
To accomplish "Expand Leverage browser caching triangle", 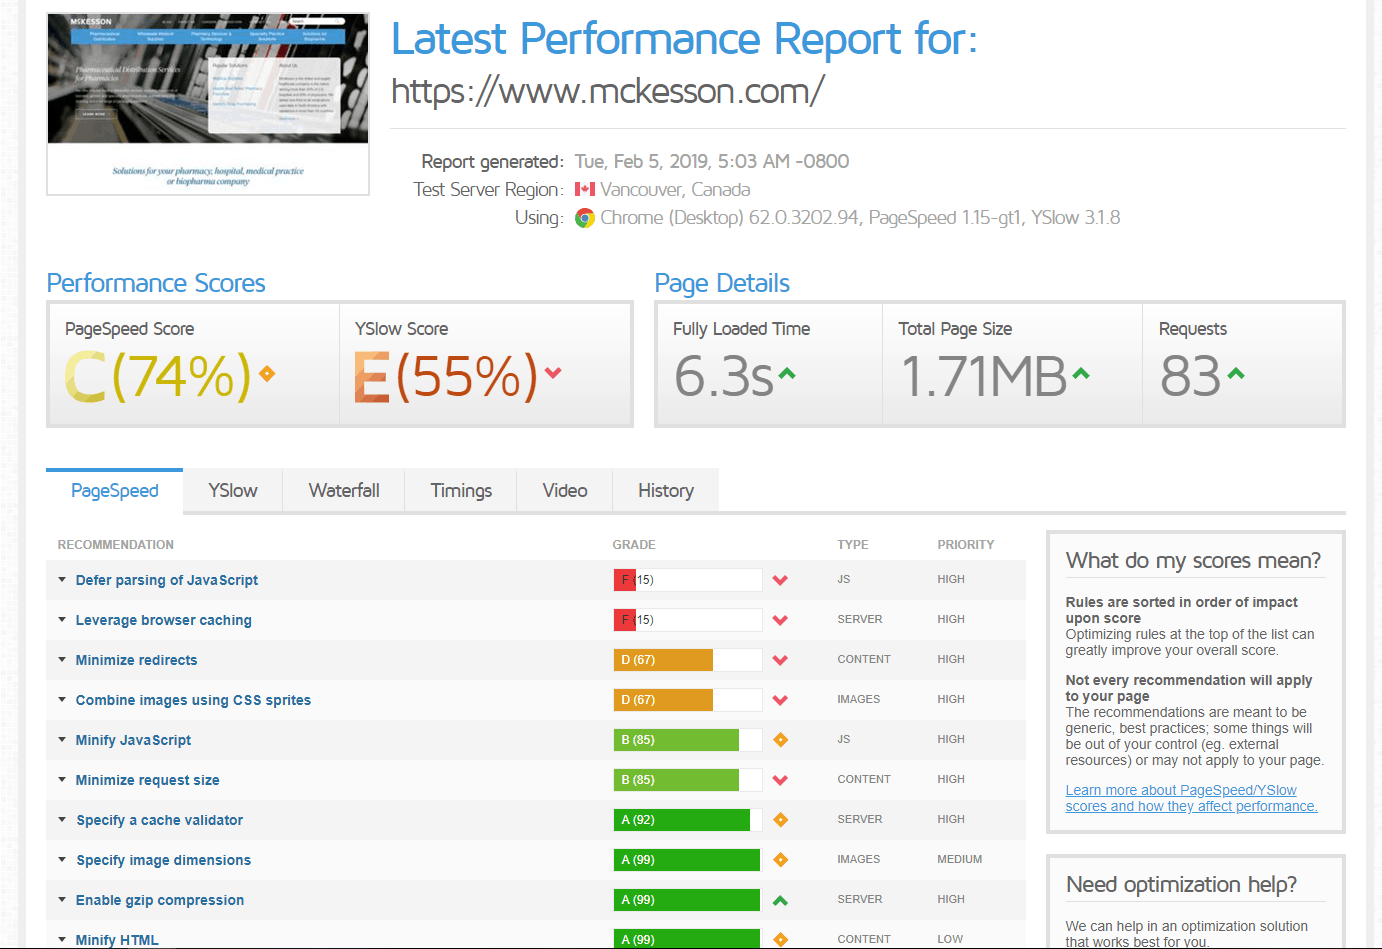I will click(62, 620).
